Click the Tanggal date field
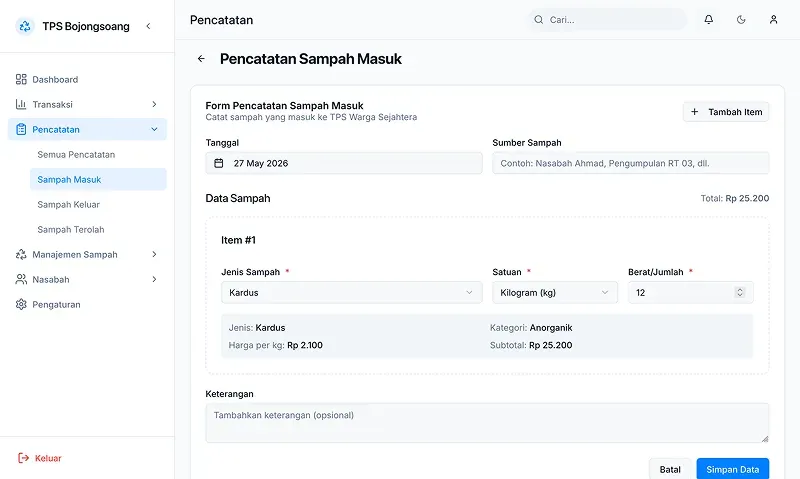This screenshot has height=479, width=800. 344,163
